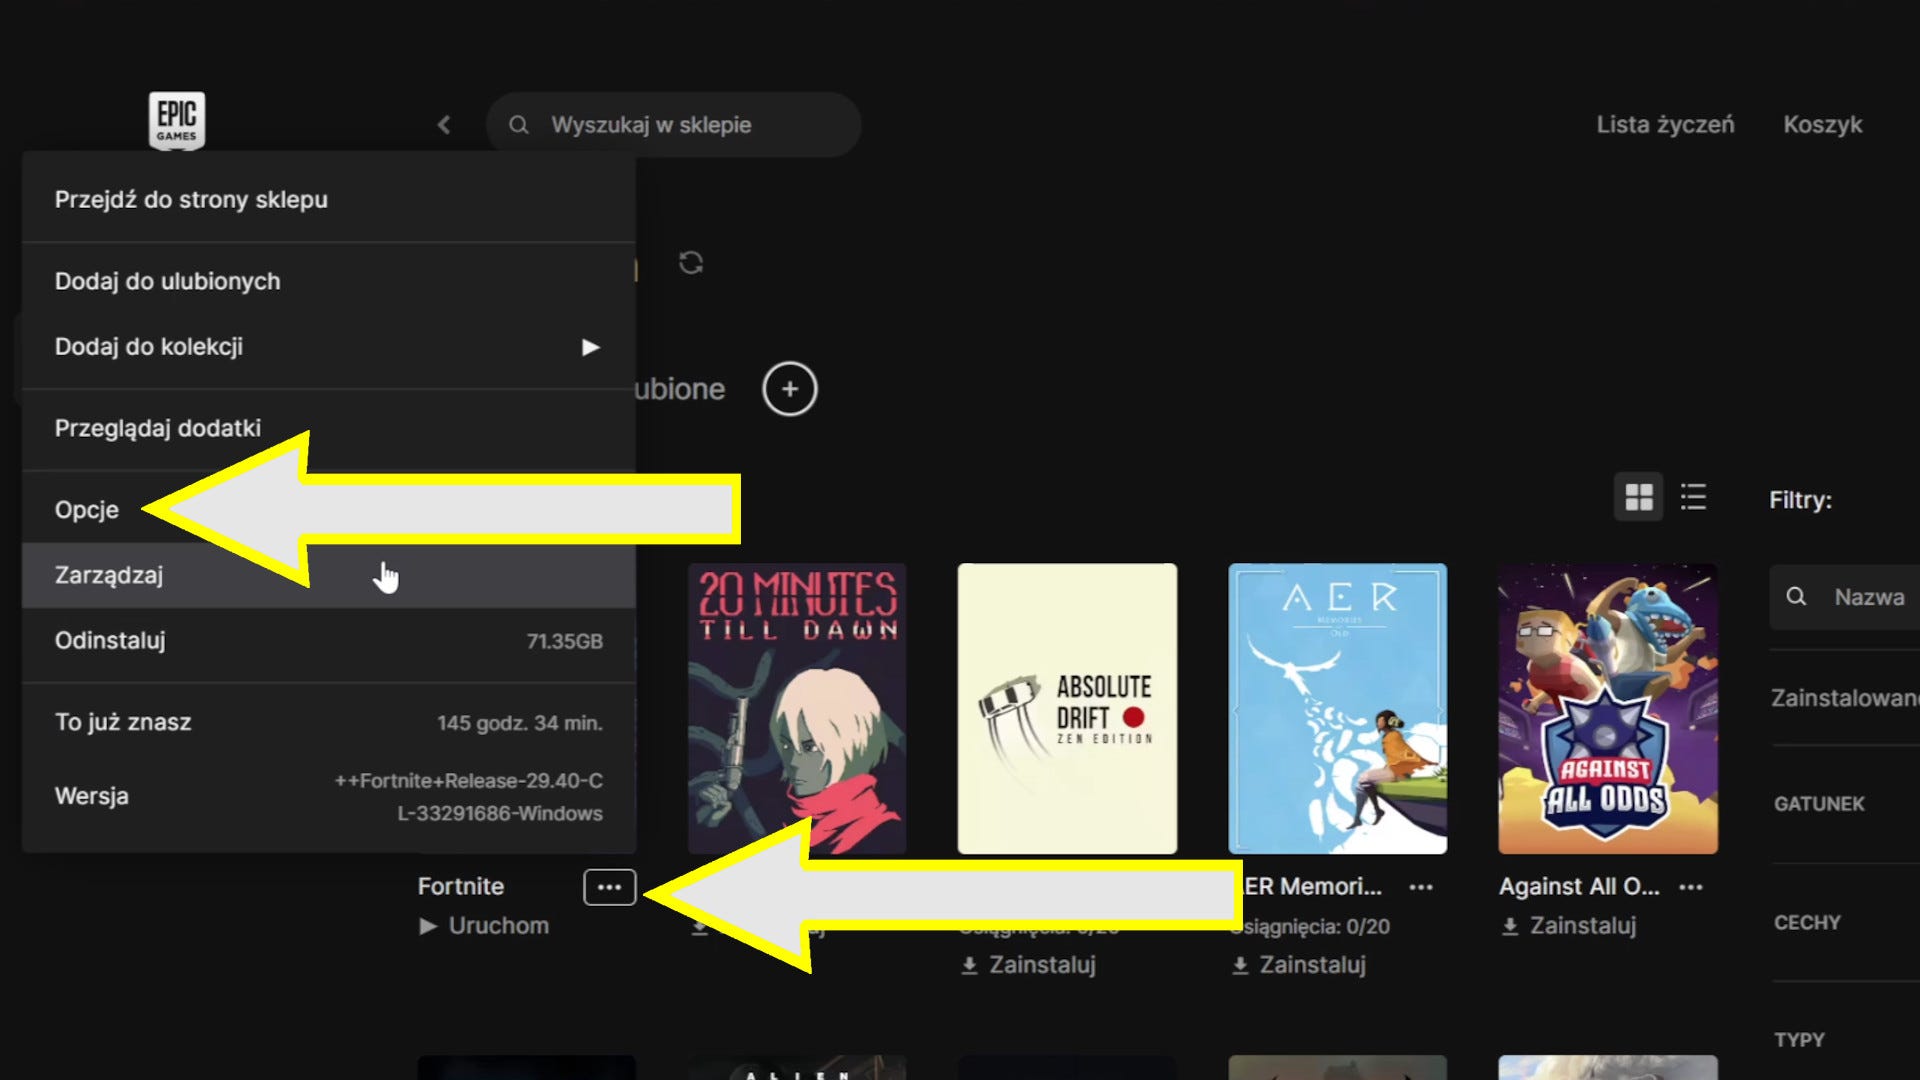Viewport: 1920px width, 1080px height.
Task: Open 20 Minutes Till Dawn cover
Action: (797, 709)
